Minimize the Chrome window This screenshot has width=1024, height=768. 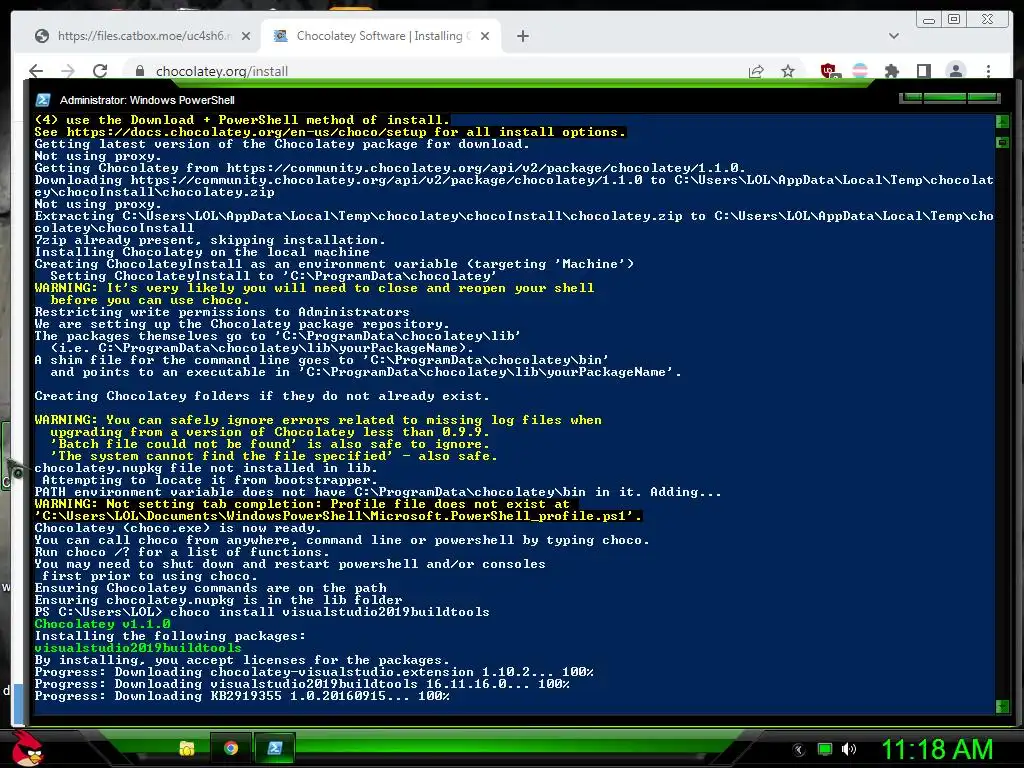[929, 19]
